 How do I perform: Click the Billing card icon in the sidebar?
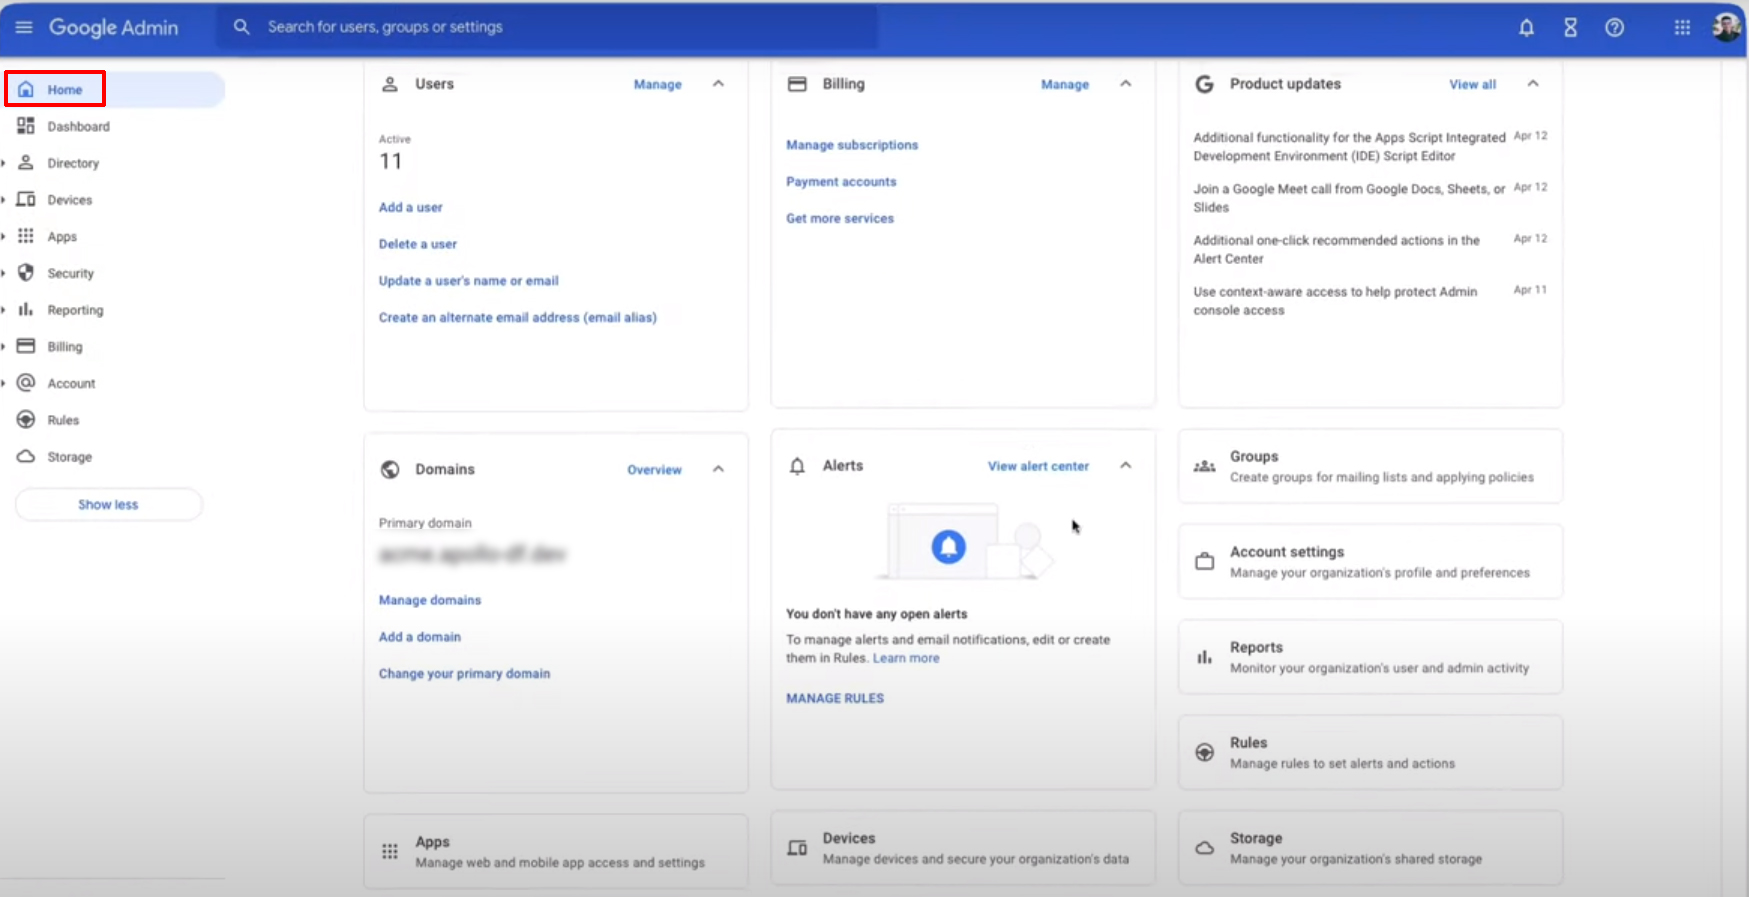click(x=26, y=346)
